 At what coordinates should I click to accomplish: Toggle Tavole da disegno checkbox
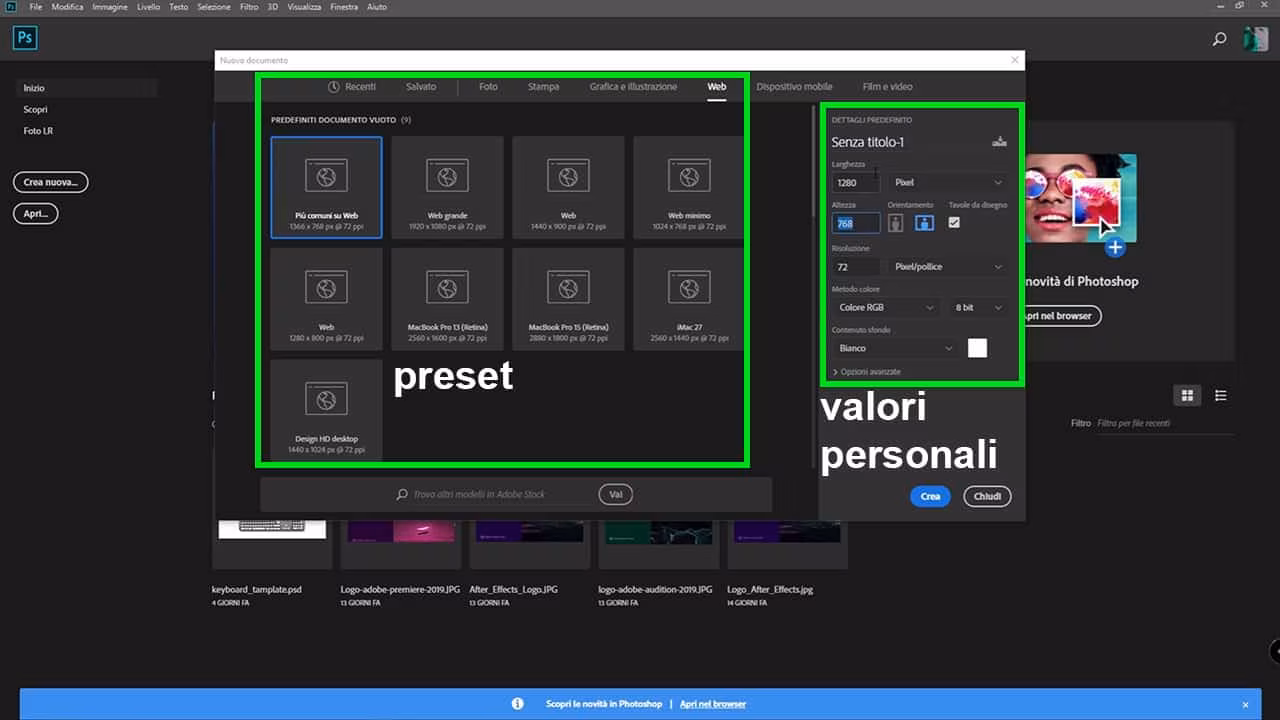(954, 222)
